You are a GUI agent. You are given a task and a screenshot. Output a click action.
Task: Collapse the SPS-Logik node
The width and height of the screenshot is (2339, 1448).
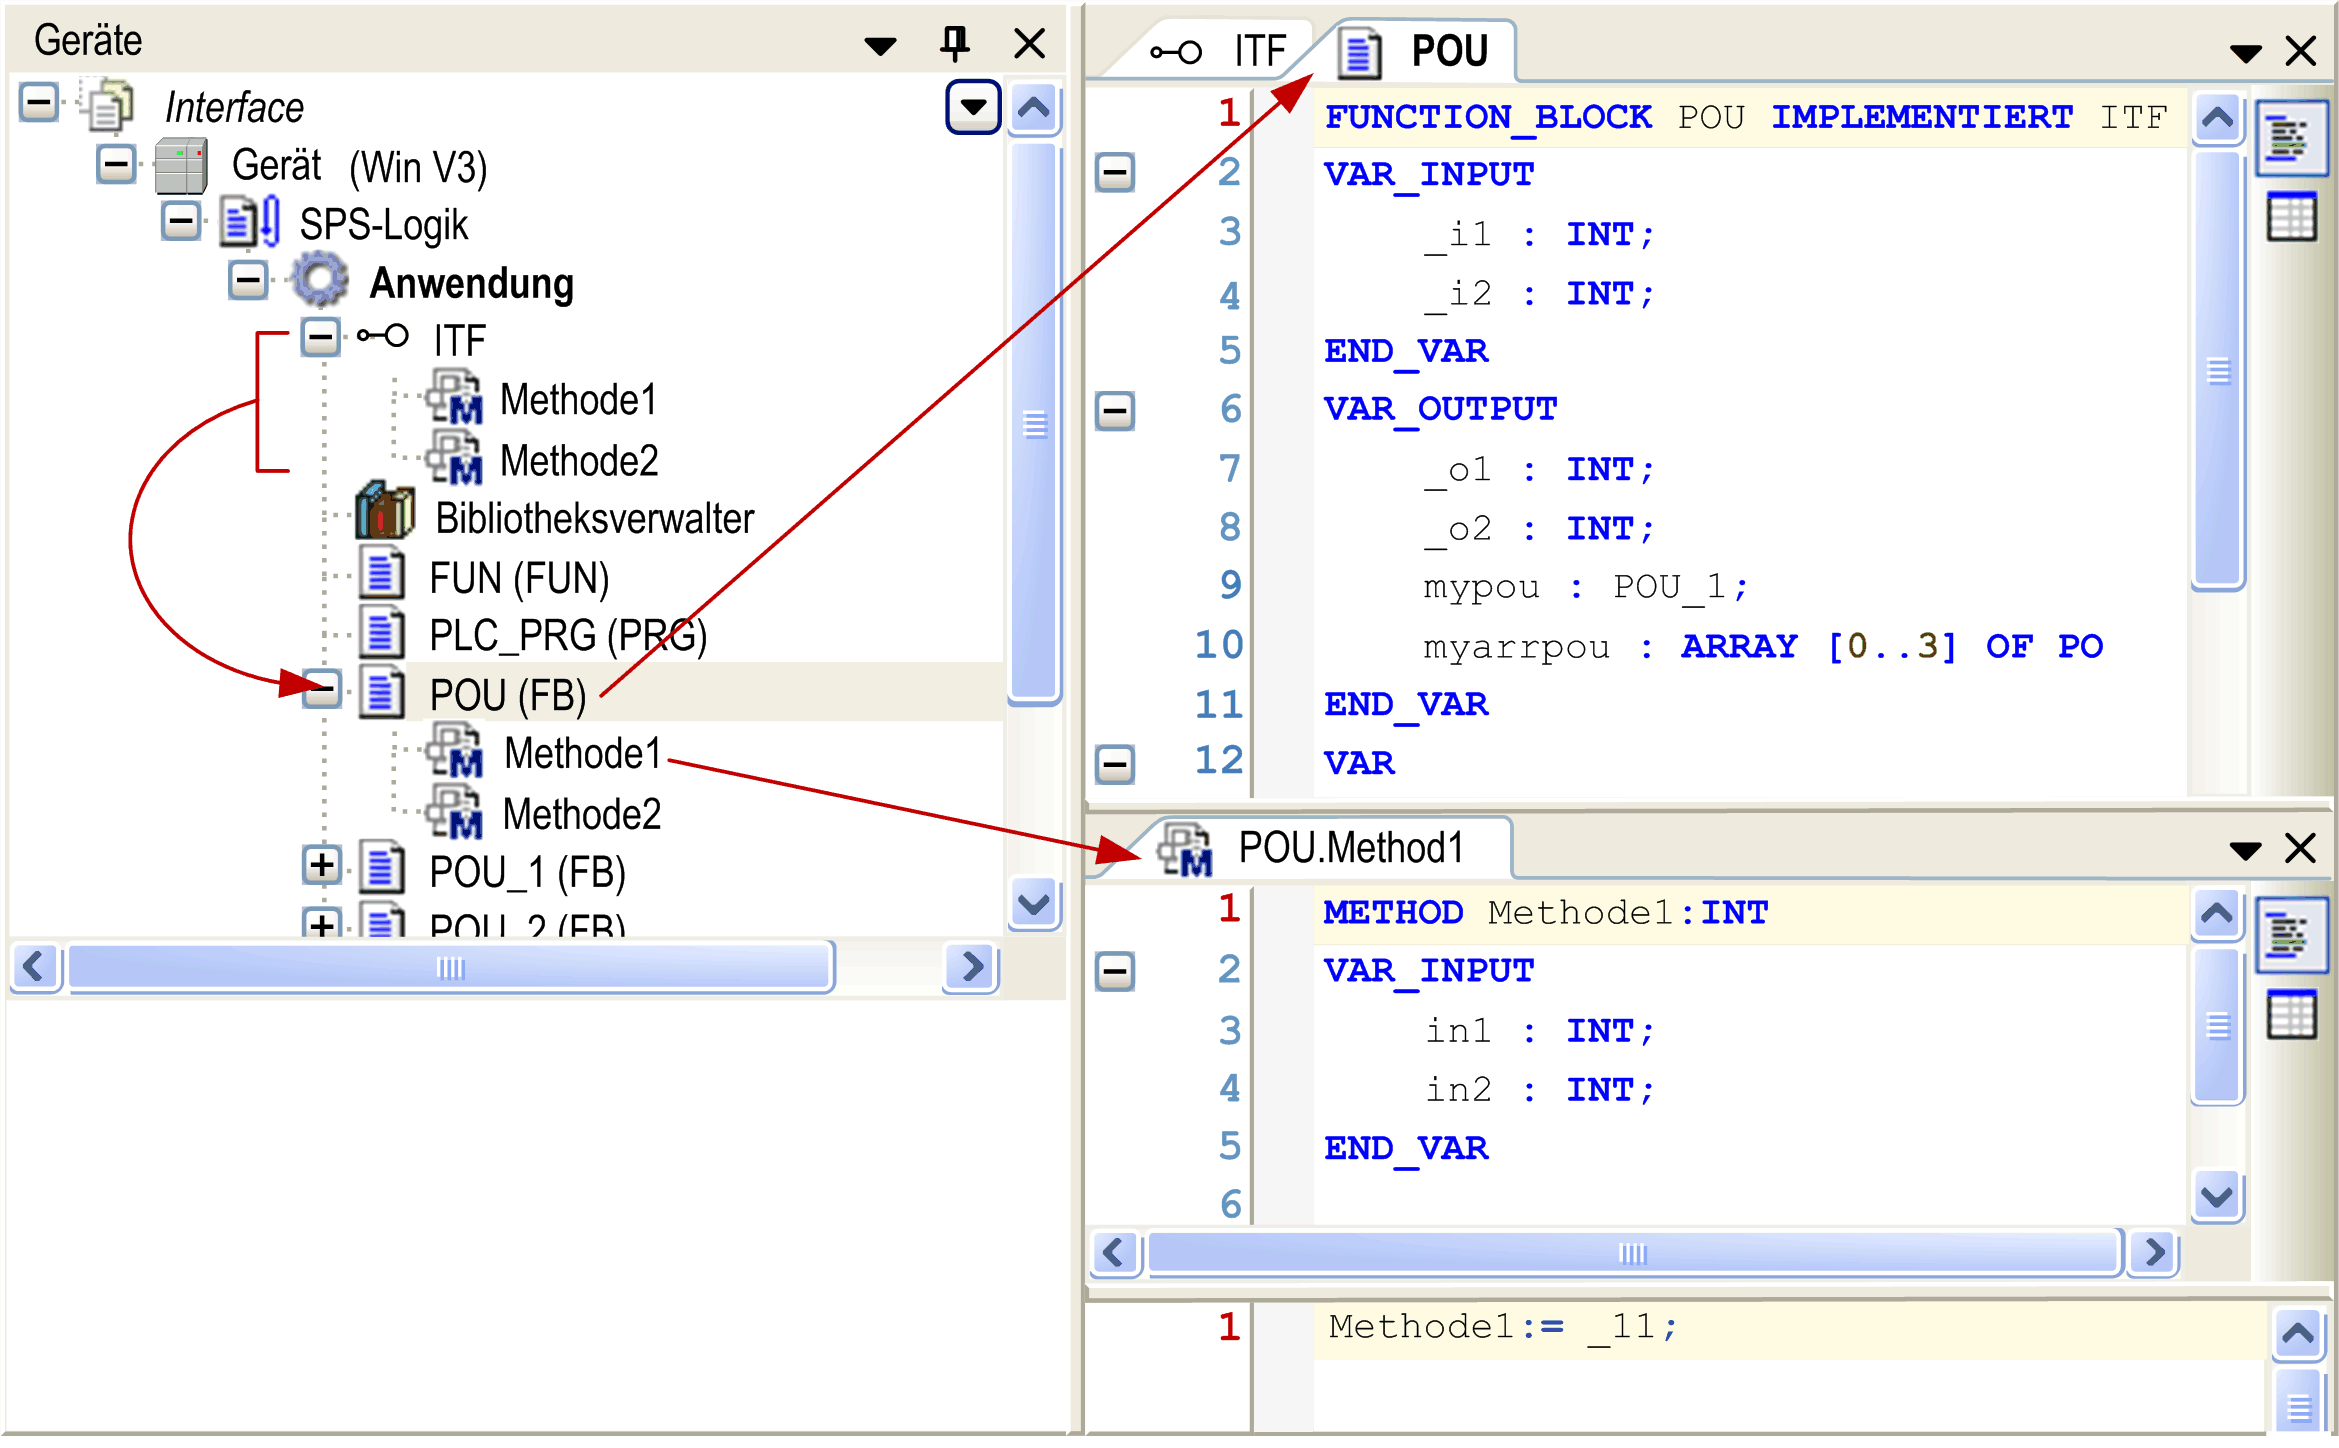click(182, 221)
